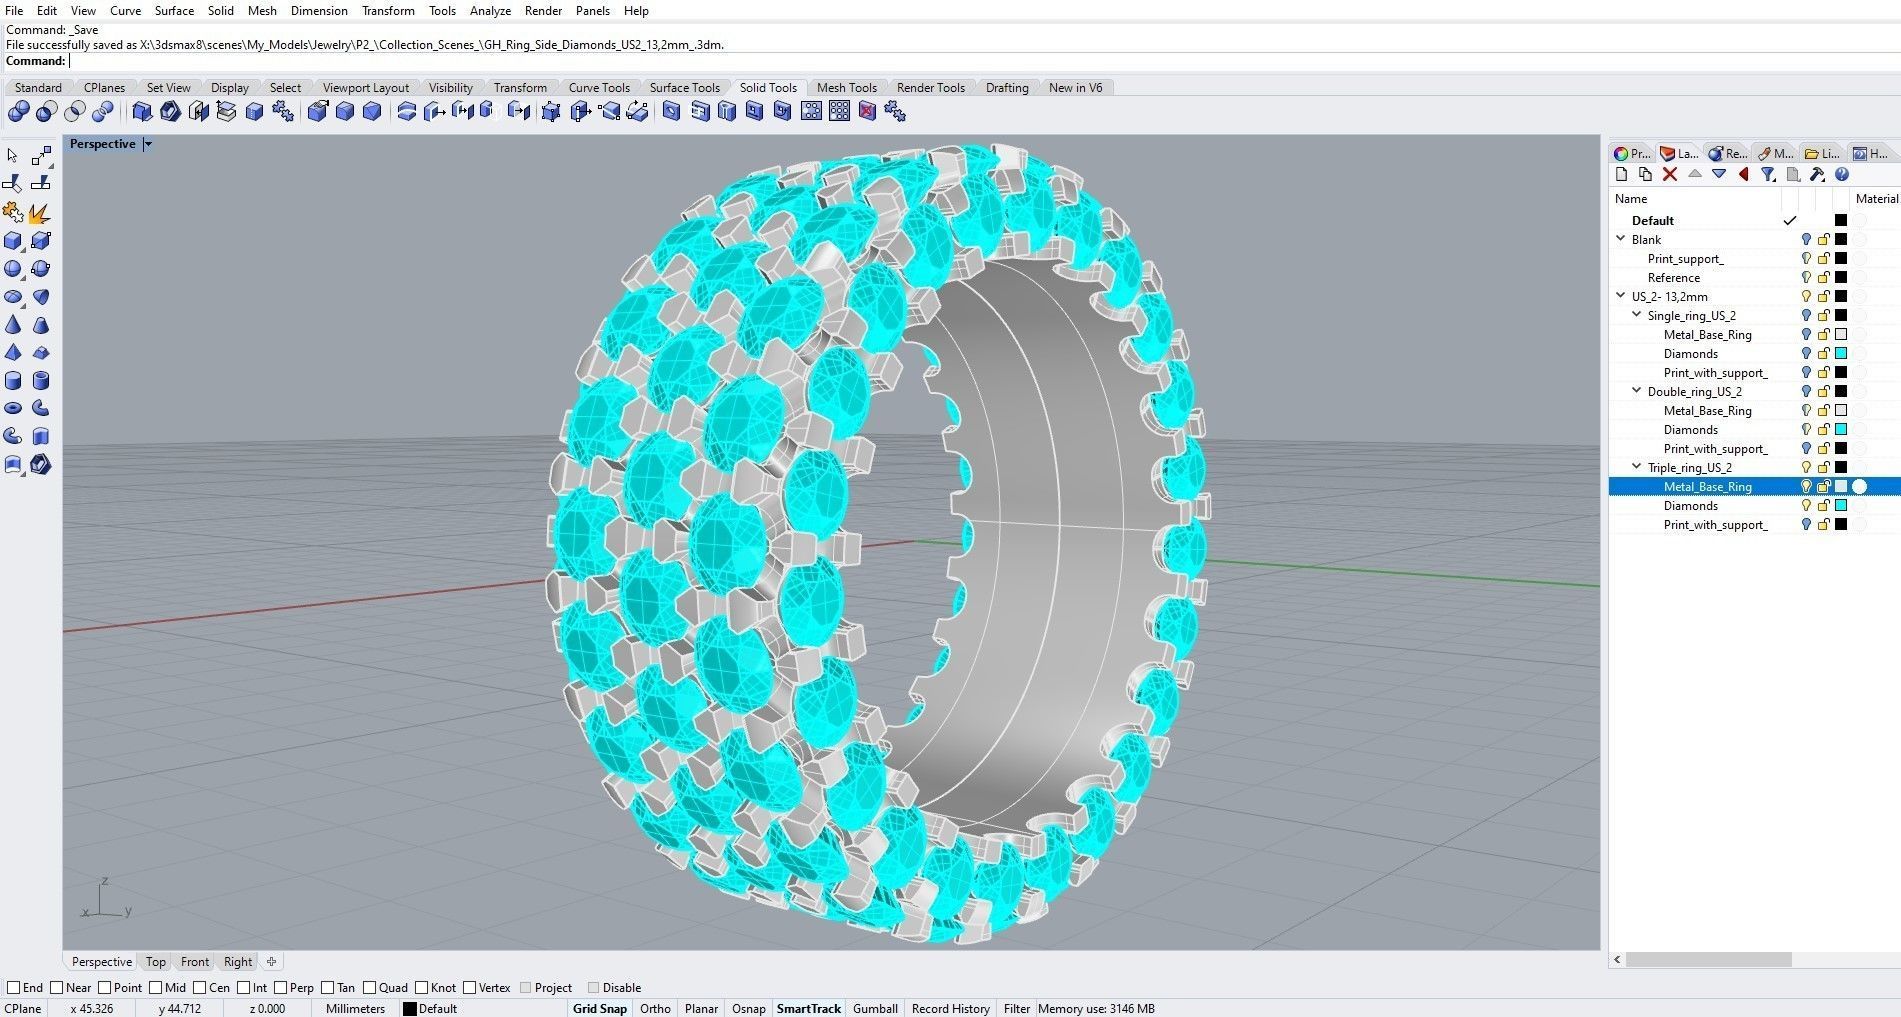
Task: Click the red X Delete layer icon
Action: coord(1670,174)
